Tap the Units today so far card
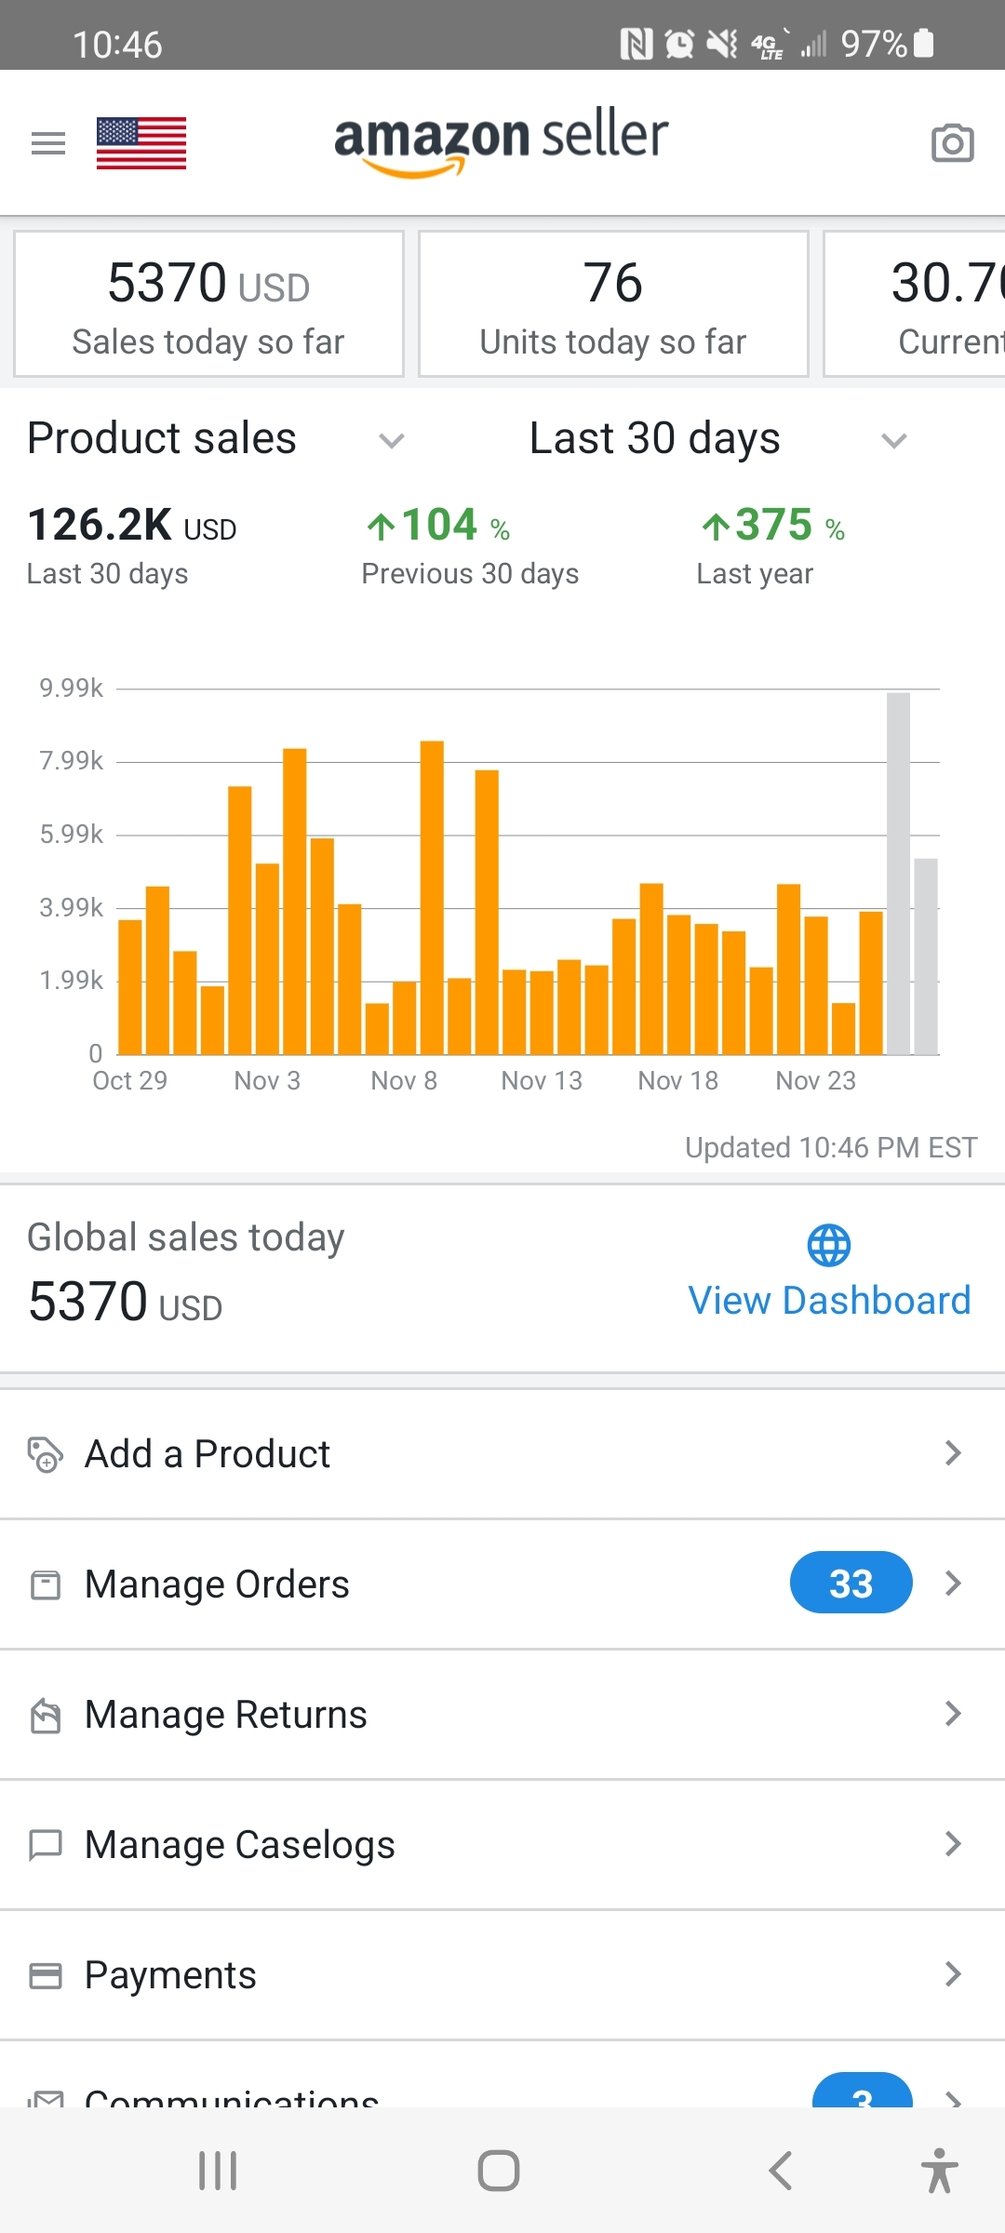Image resolution: width=1005 pixels, height=2233 pixels. (x=613, y=304)
